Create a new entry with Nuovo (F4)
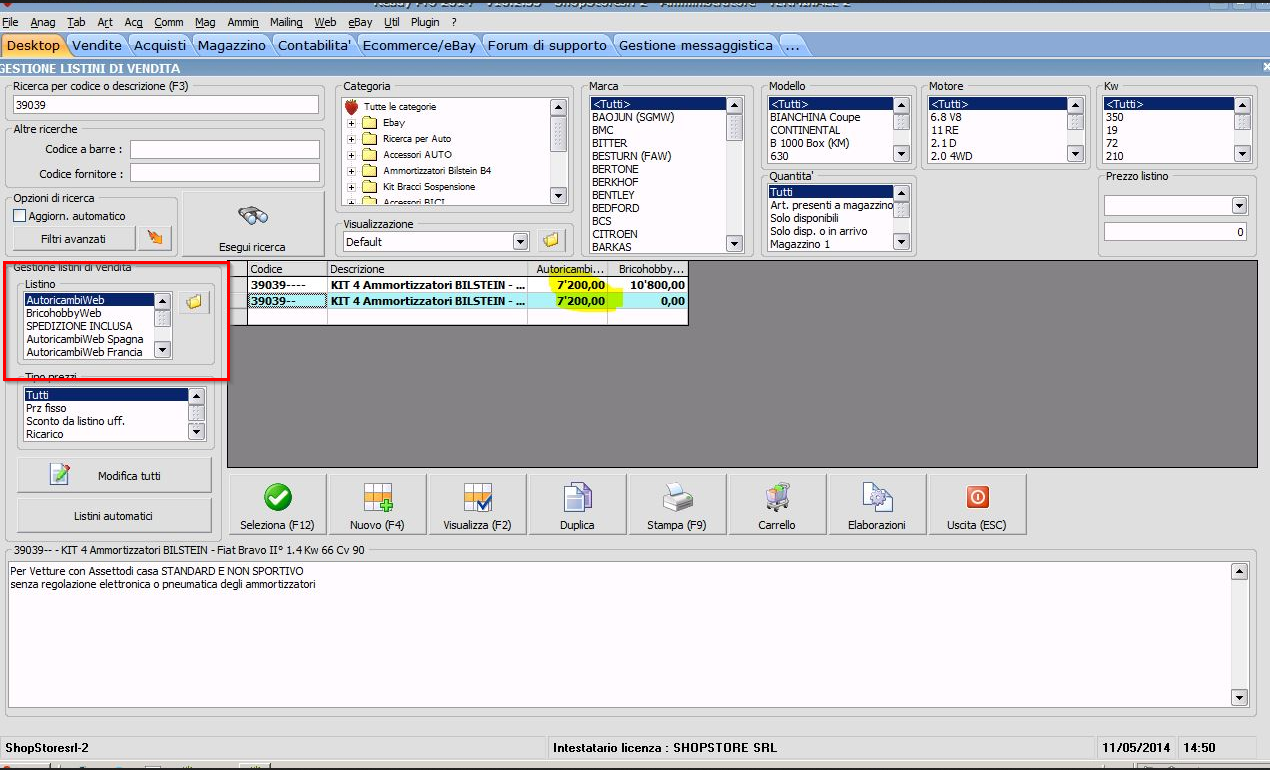1270x770 pixels. point(378,505)
